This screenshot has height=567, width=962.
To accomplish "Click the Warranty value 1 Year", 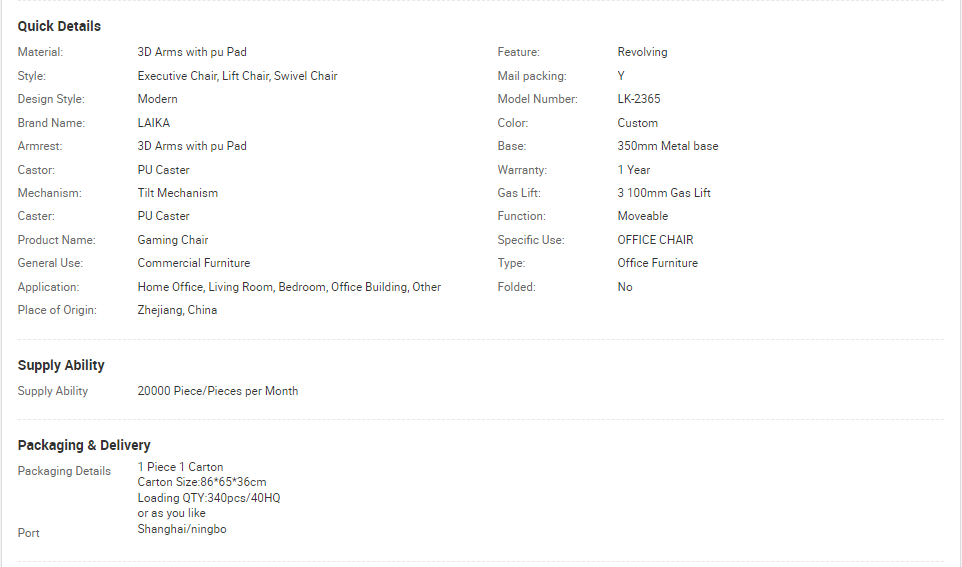I will 634,170.
